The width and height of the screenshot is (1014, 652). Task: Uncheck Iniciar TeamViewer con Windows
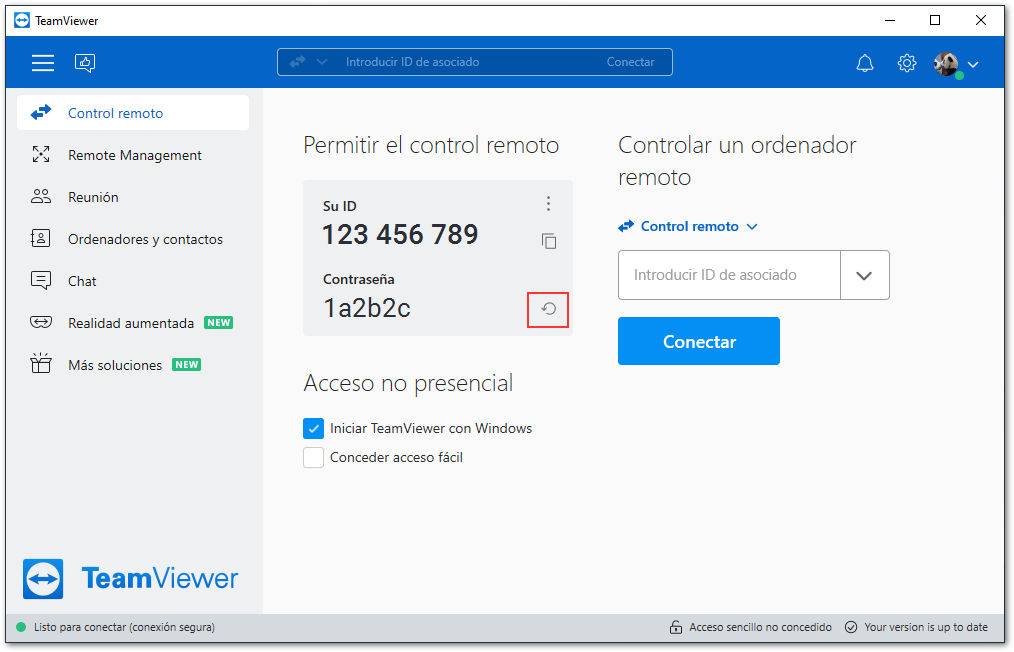tap(314, 428)
